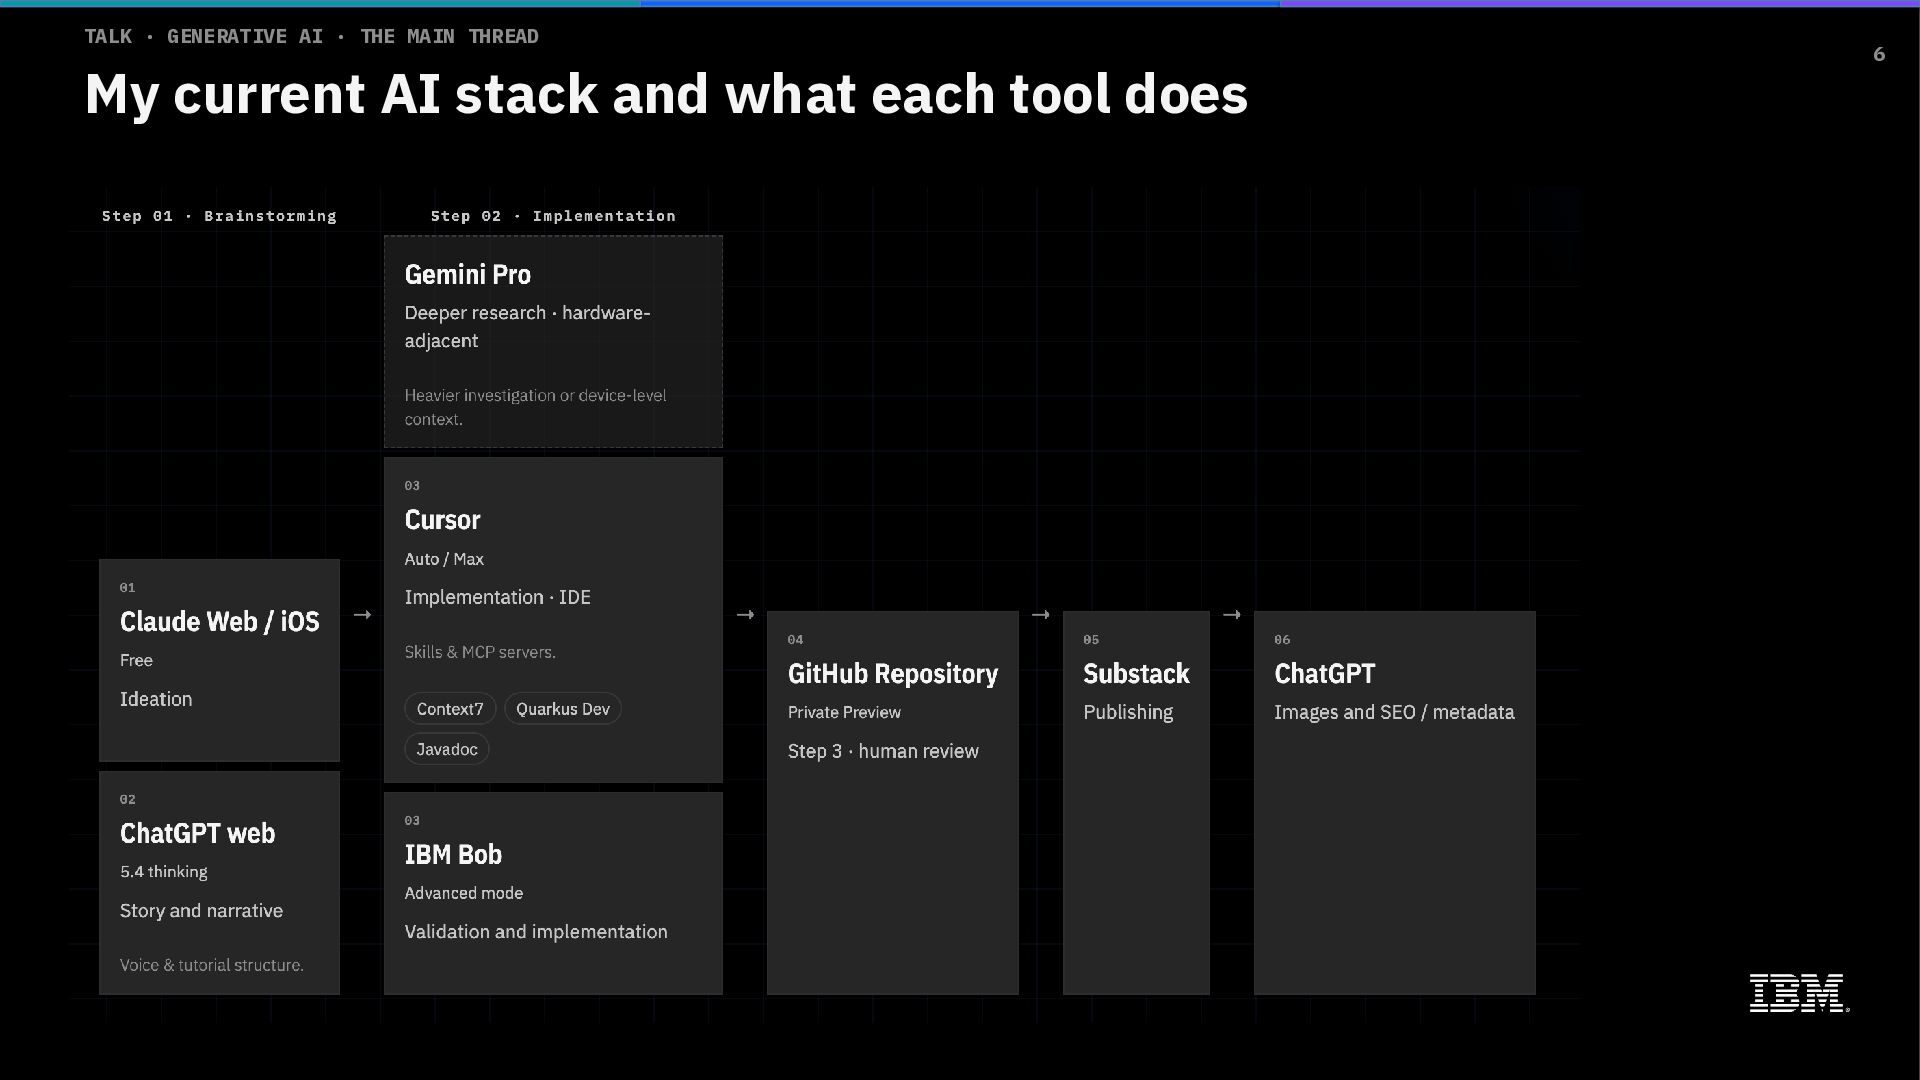This screenshot has width=1920, height=1080.
Task: Select the Javadoc tag pill
Action: [447, 749]
